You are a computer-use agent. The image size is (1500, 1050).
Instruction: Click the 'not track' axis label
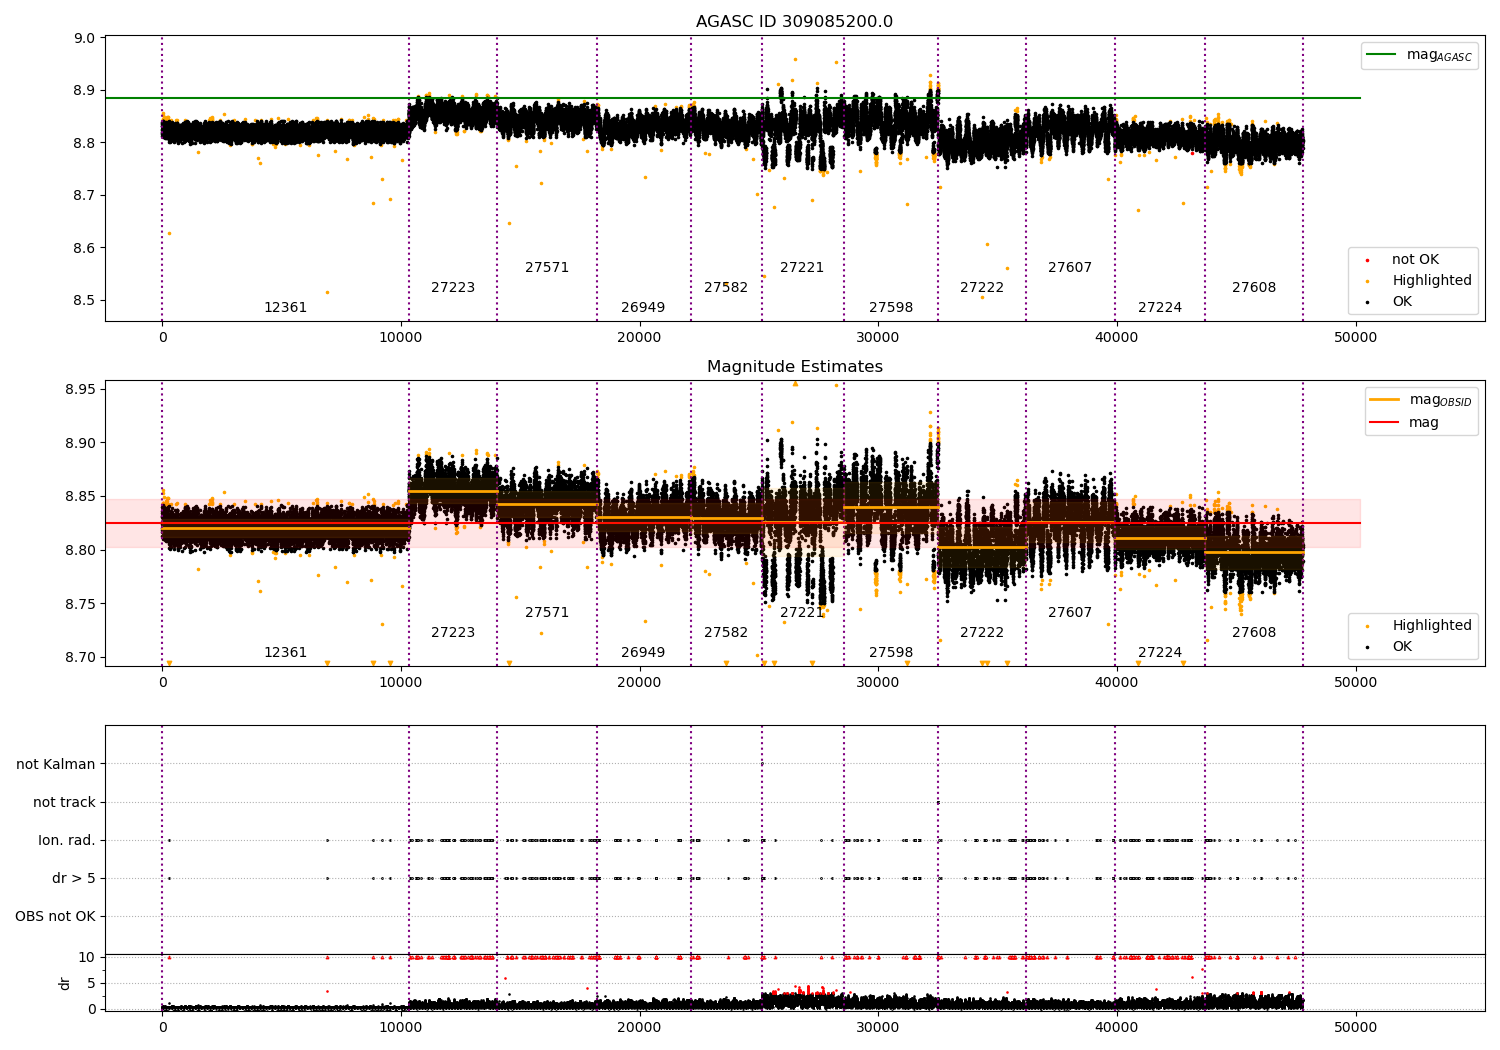pyautogui.click(x=64, y=803)
